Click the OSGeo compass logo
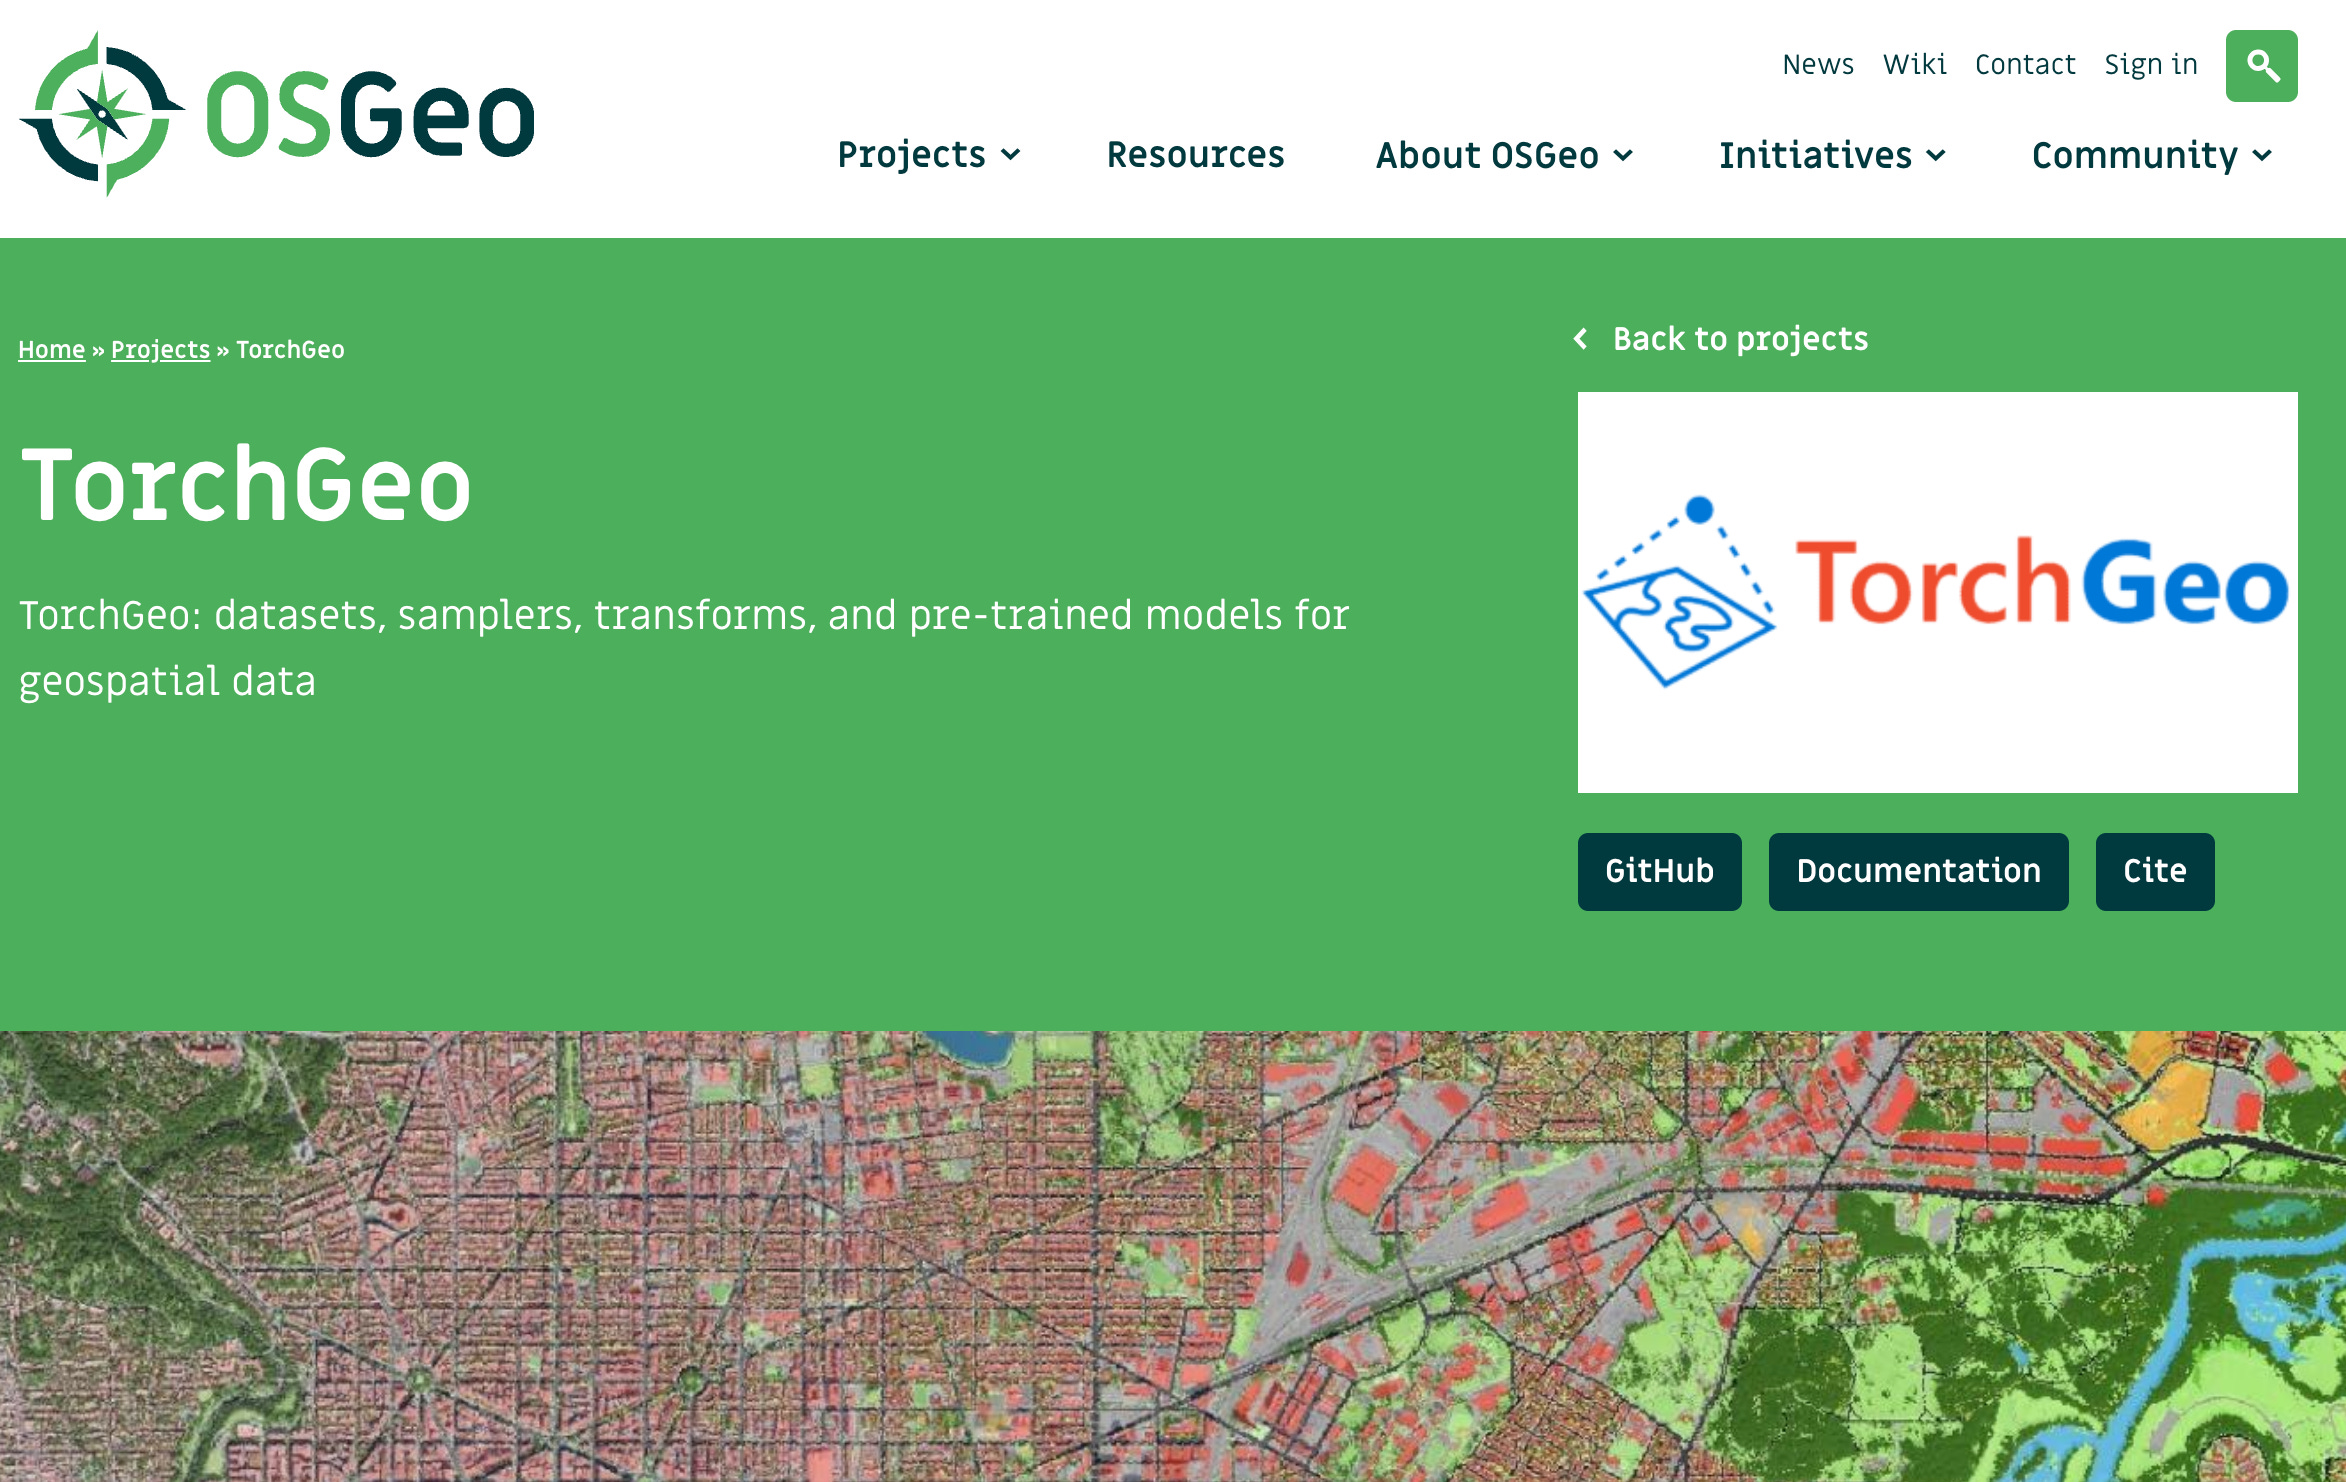The width and height of the screenshot is (2346, 1482). (102, 114)
